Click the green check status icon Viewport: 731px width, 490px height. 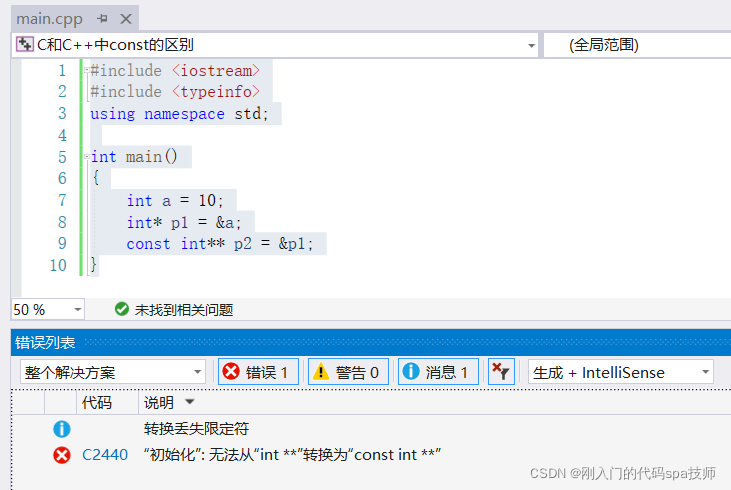122,309
